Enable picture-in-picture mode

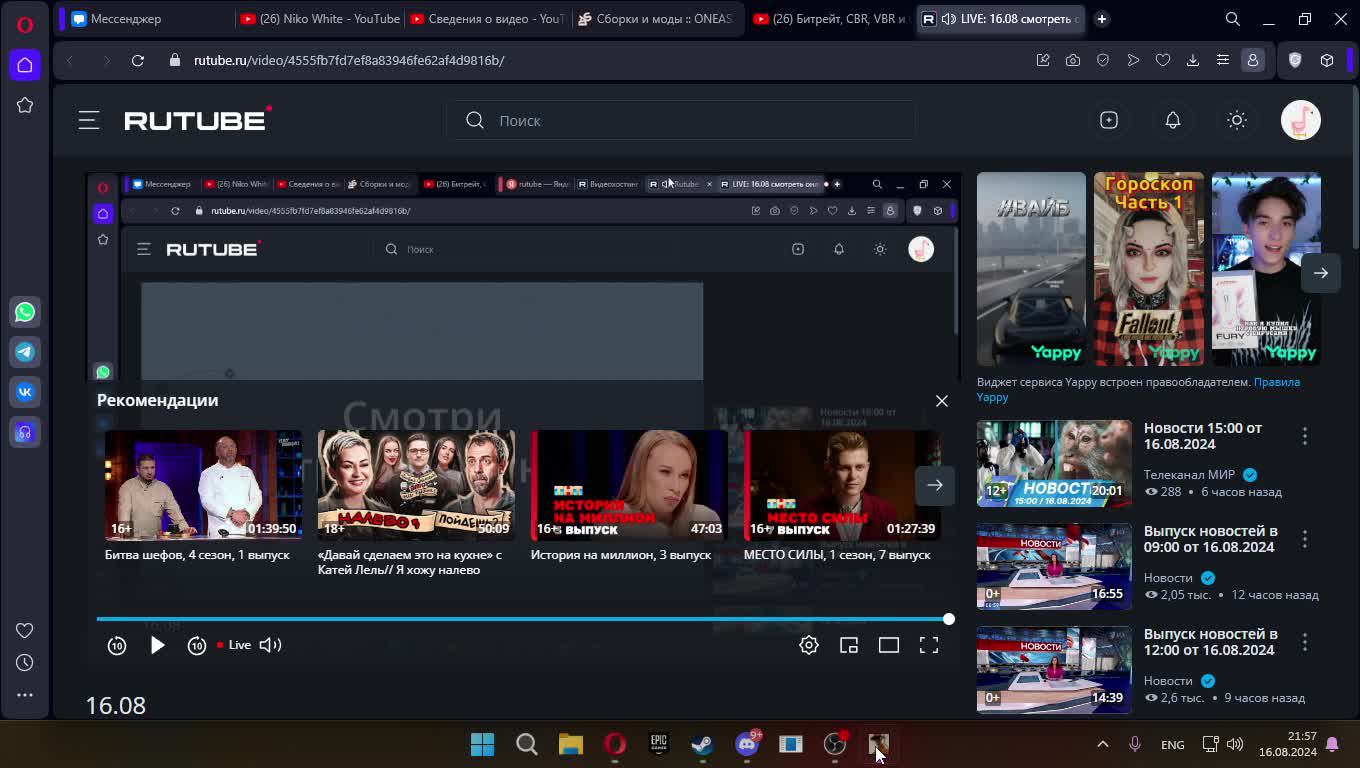click(849, 645)
